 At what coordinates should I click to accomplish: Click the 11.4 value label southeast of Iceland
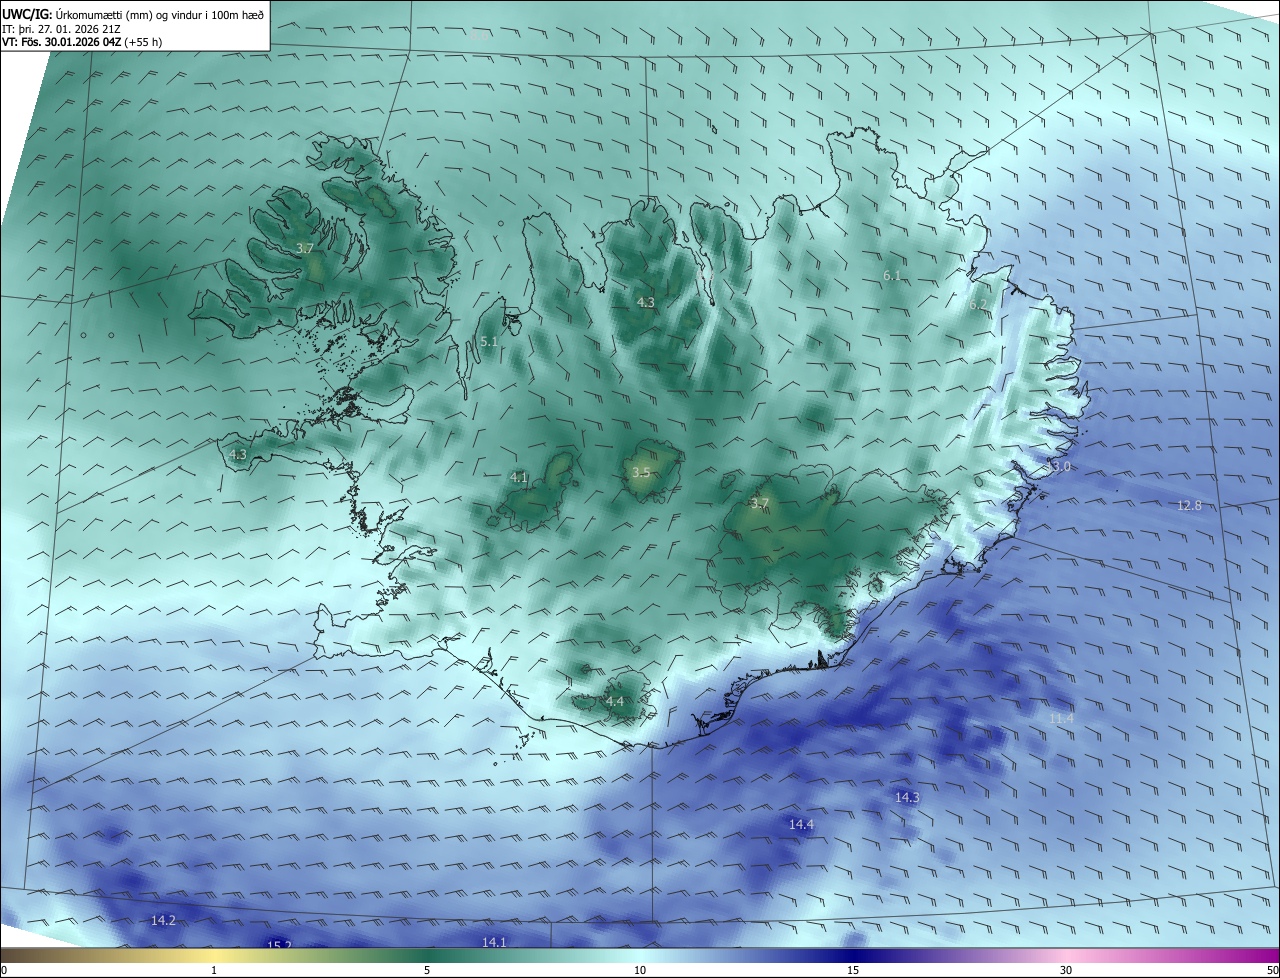click(x=1061, y=719)
